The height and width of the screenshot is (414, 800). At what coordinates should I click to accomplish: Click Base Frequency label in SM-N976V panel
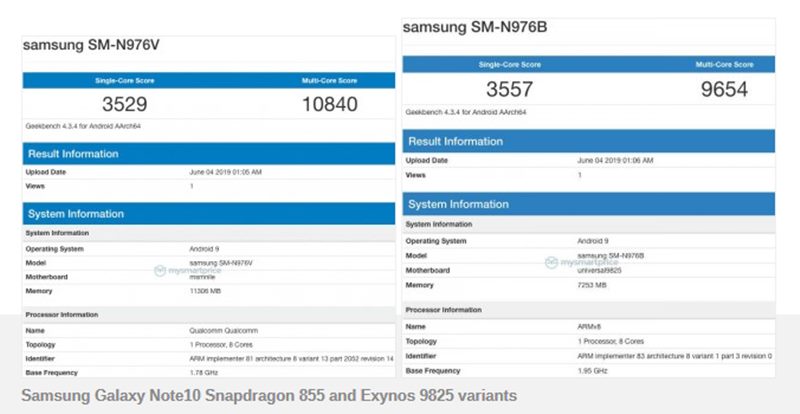[52, 373]
